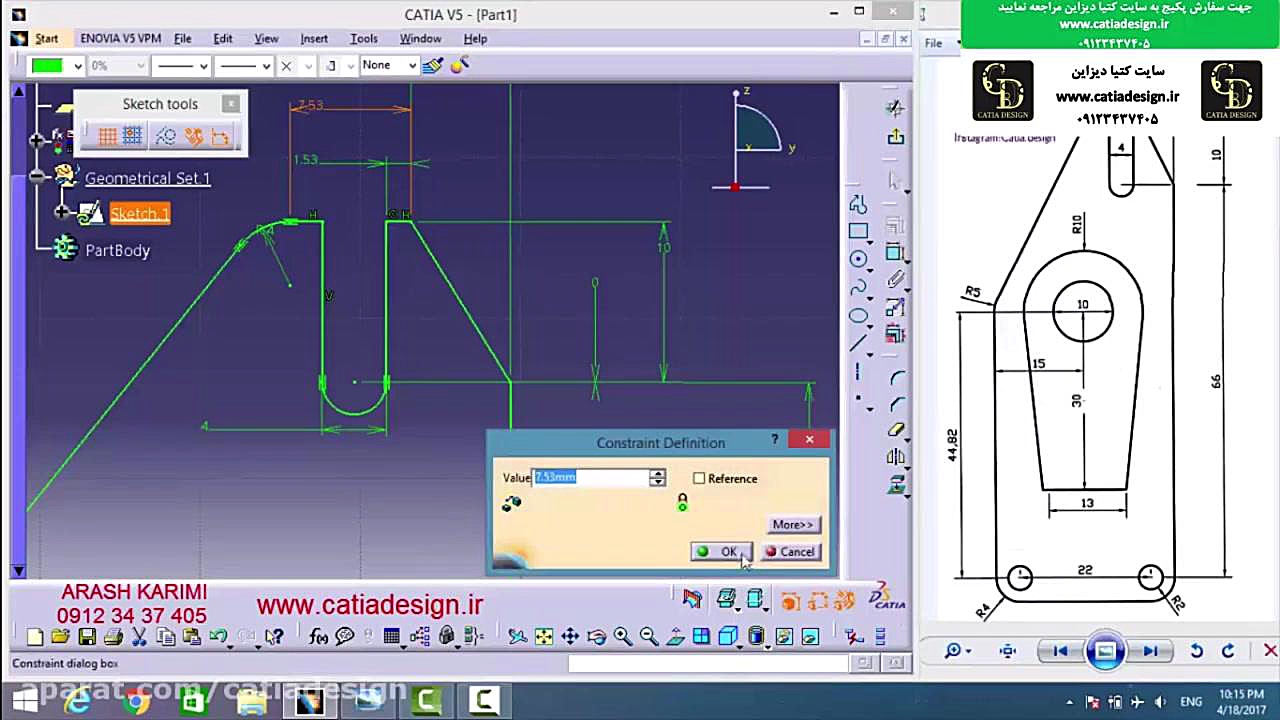Select the Corner tool
The height and width of the screenshot is (720, 1280).
[896, 377]
